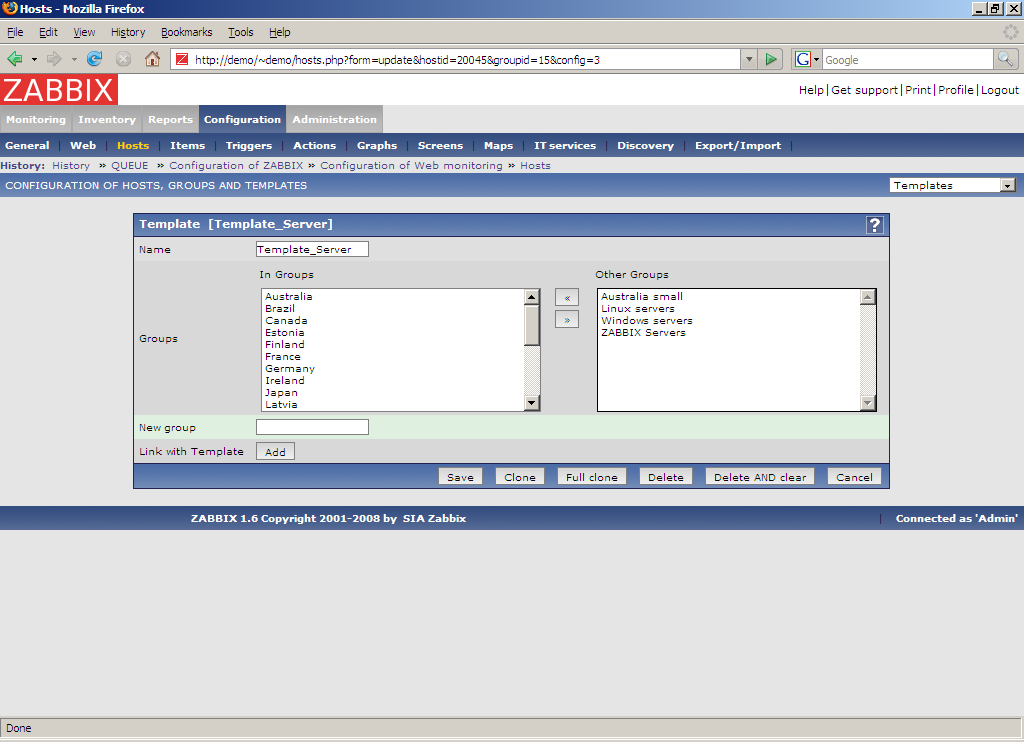
Task: Open the History menu
Action: [128, 32]
